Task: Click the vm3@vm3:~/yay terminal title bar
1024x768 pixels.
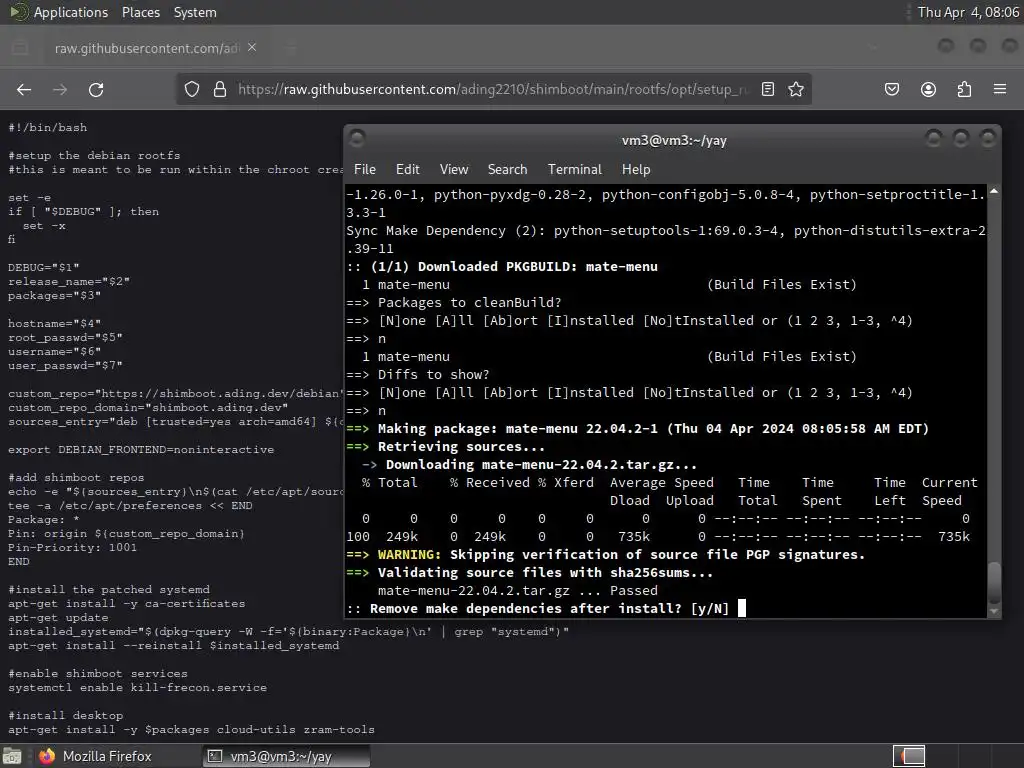Action: 674,140
